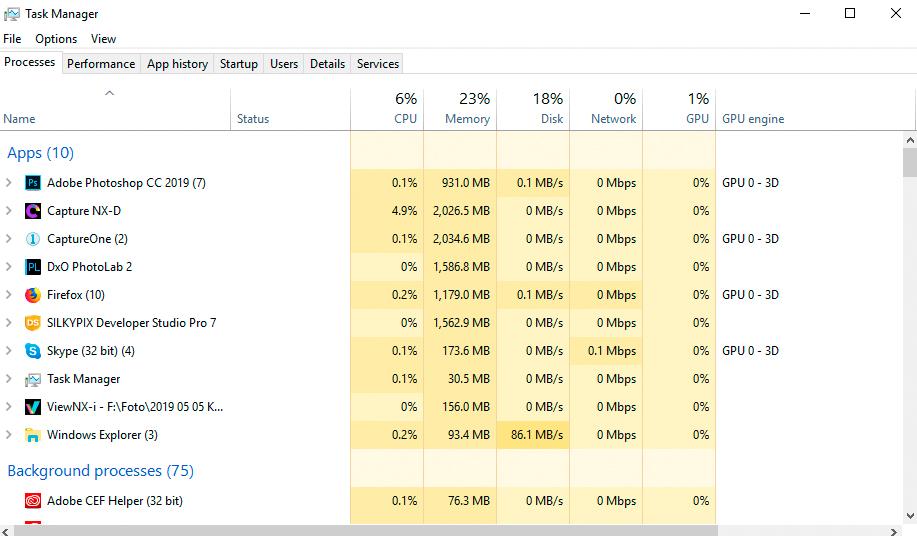The height and width of the screenshot is (536, 917).
Task: Click the horizontal scrollbar thumb
Action: (366, 530)
